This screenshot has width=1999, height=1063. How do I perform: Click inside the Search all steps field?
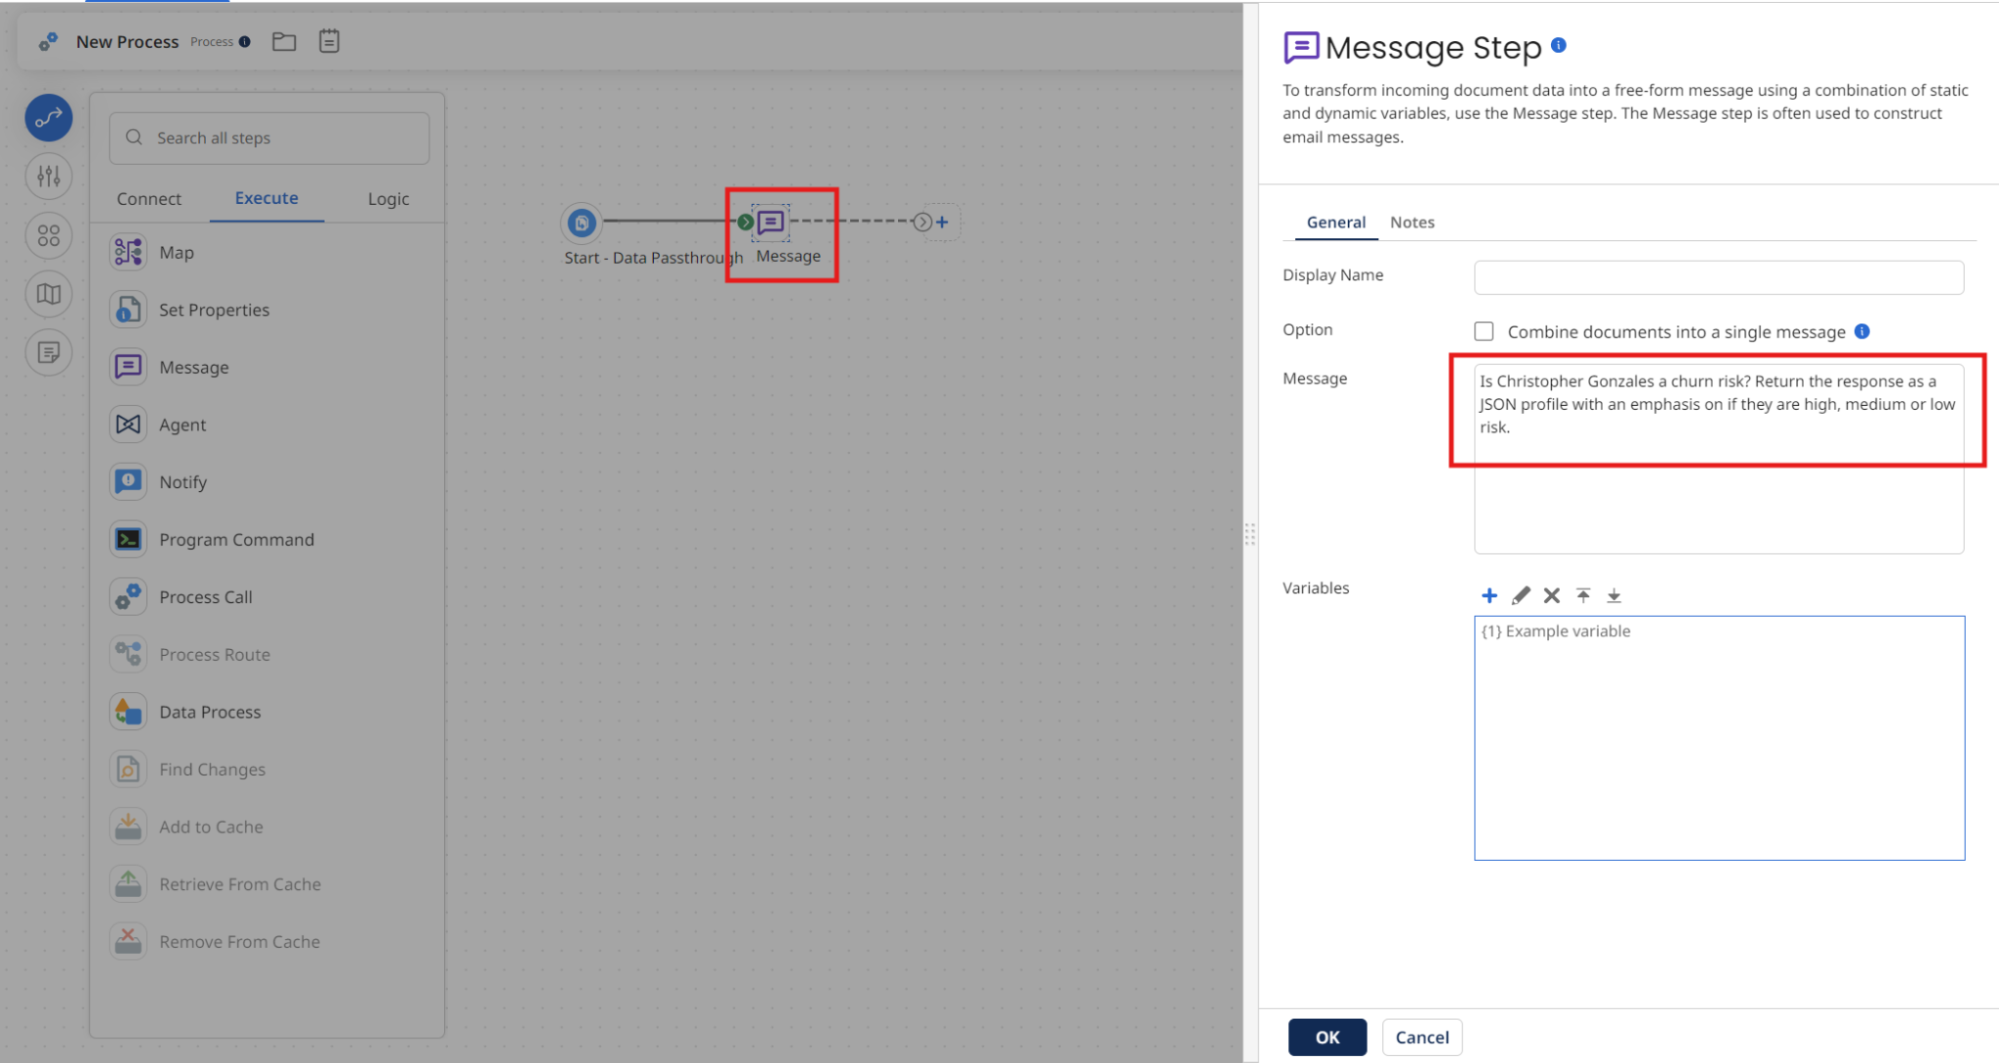click(268, 137)
